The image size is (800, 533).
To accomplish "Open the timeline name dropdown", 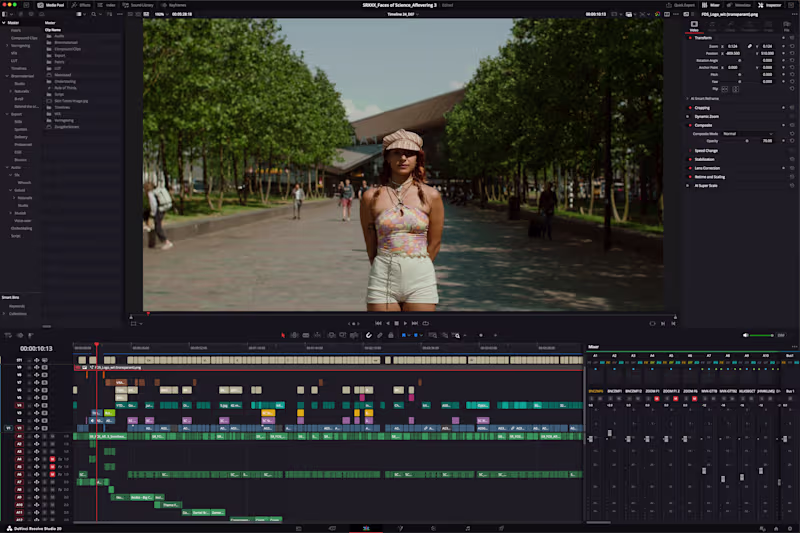I will pos(403,14).
